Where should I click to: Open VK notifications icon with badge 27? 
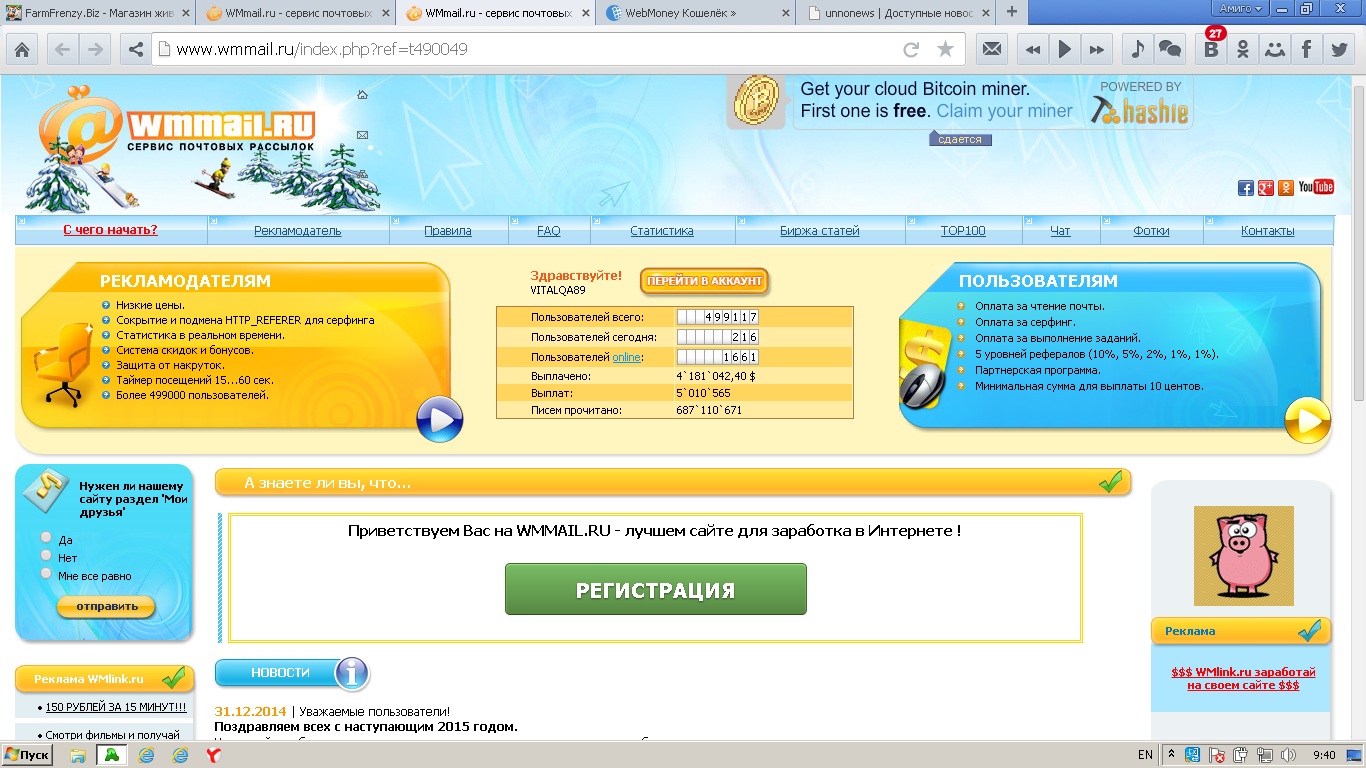tap(1212, 47)
